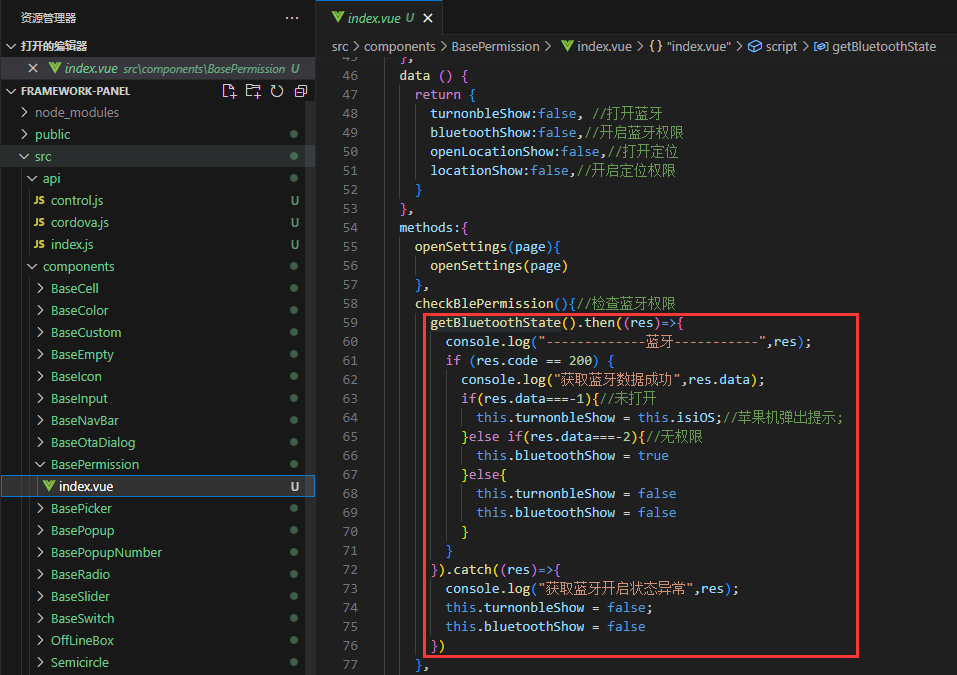Collapse the components folder
This screenshot has width=957, height=675.
pos(32,267)
